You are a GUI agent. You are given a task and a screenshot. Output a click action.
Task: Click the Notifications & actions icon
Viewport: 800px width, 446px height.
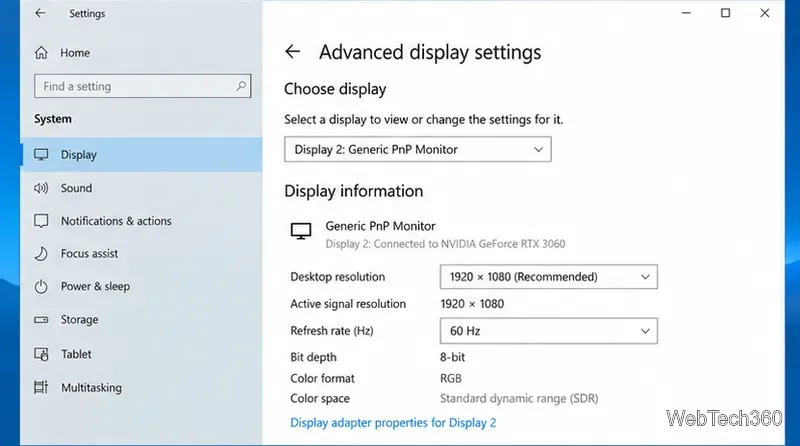[x=41, y=220]
